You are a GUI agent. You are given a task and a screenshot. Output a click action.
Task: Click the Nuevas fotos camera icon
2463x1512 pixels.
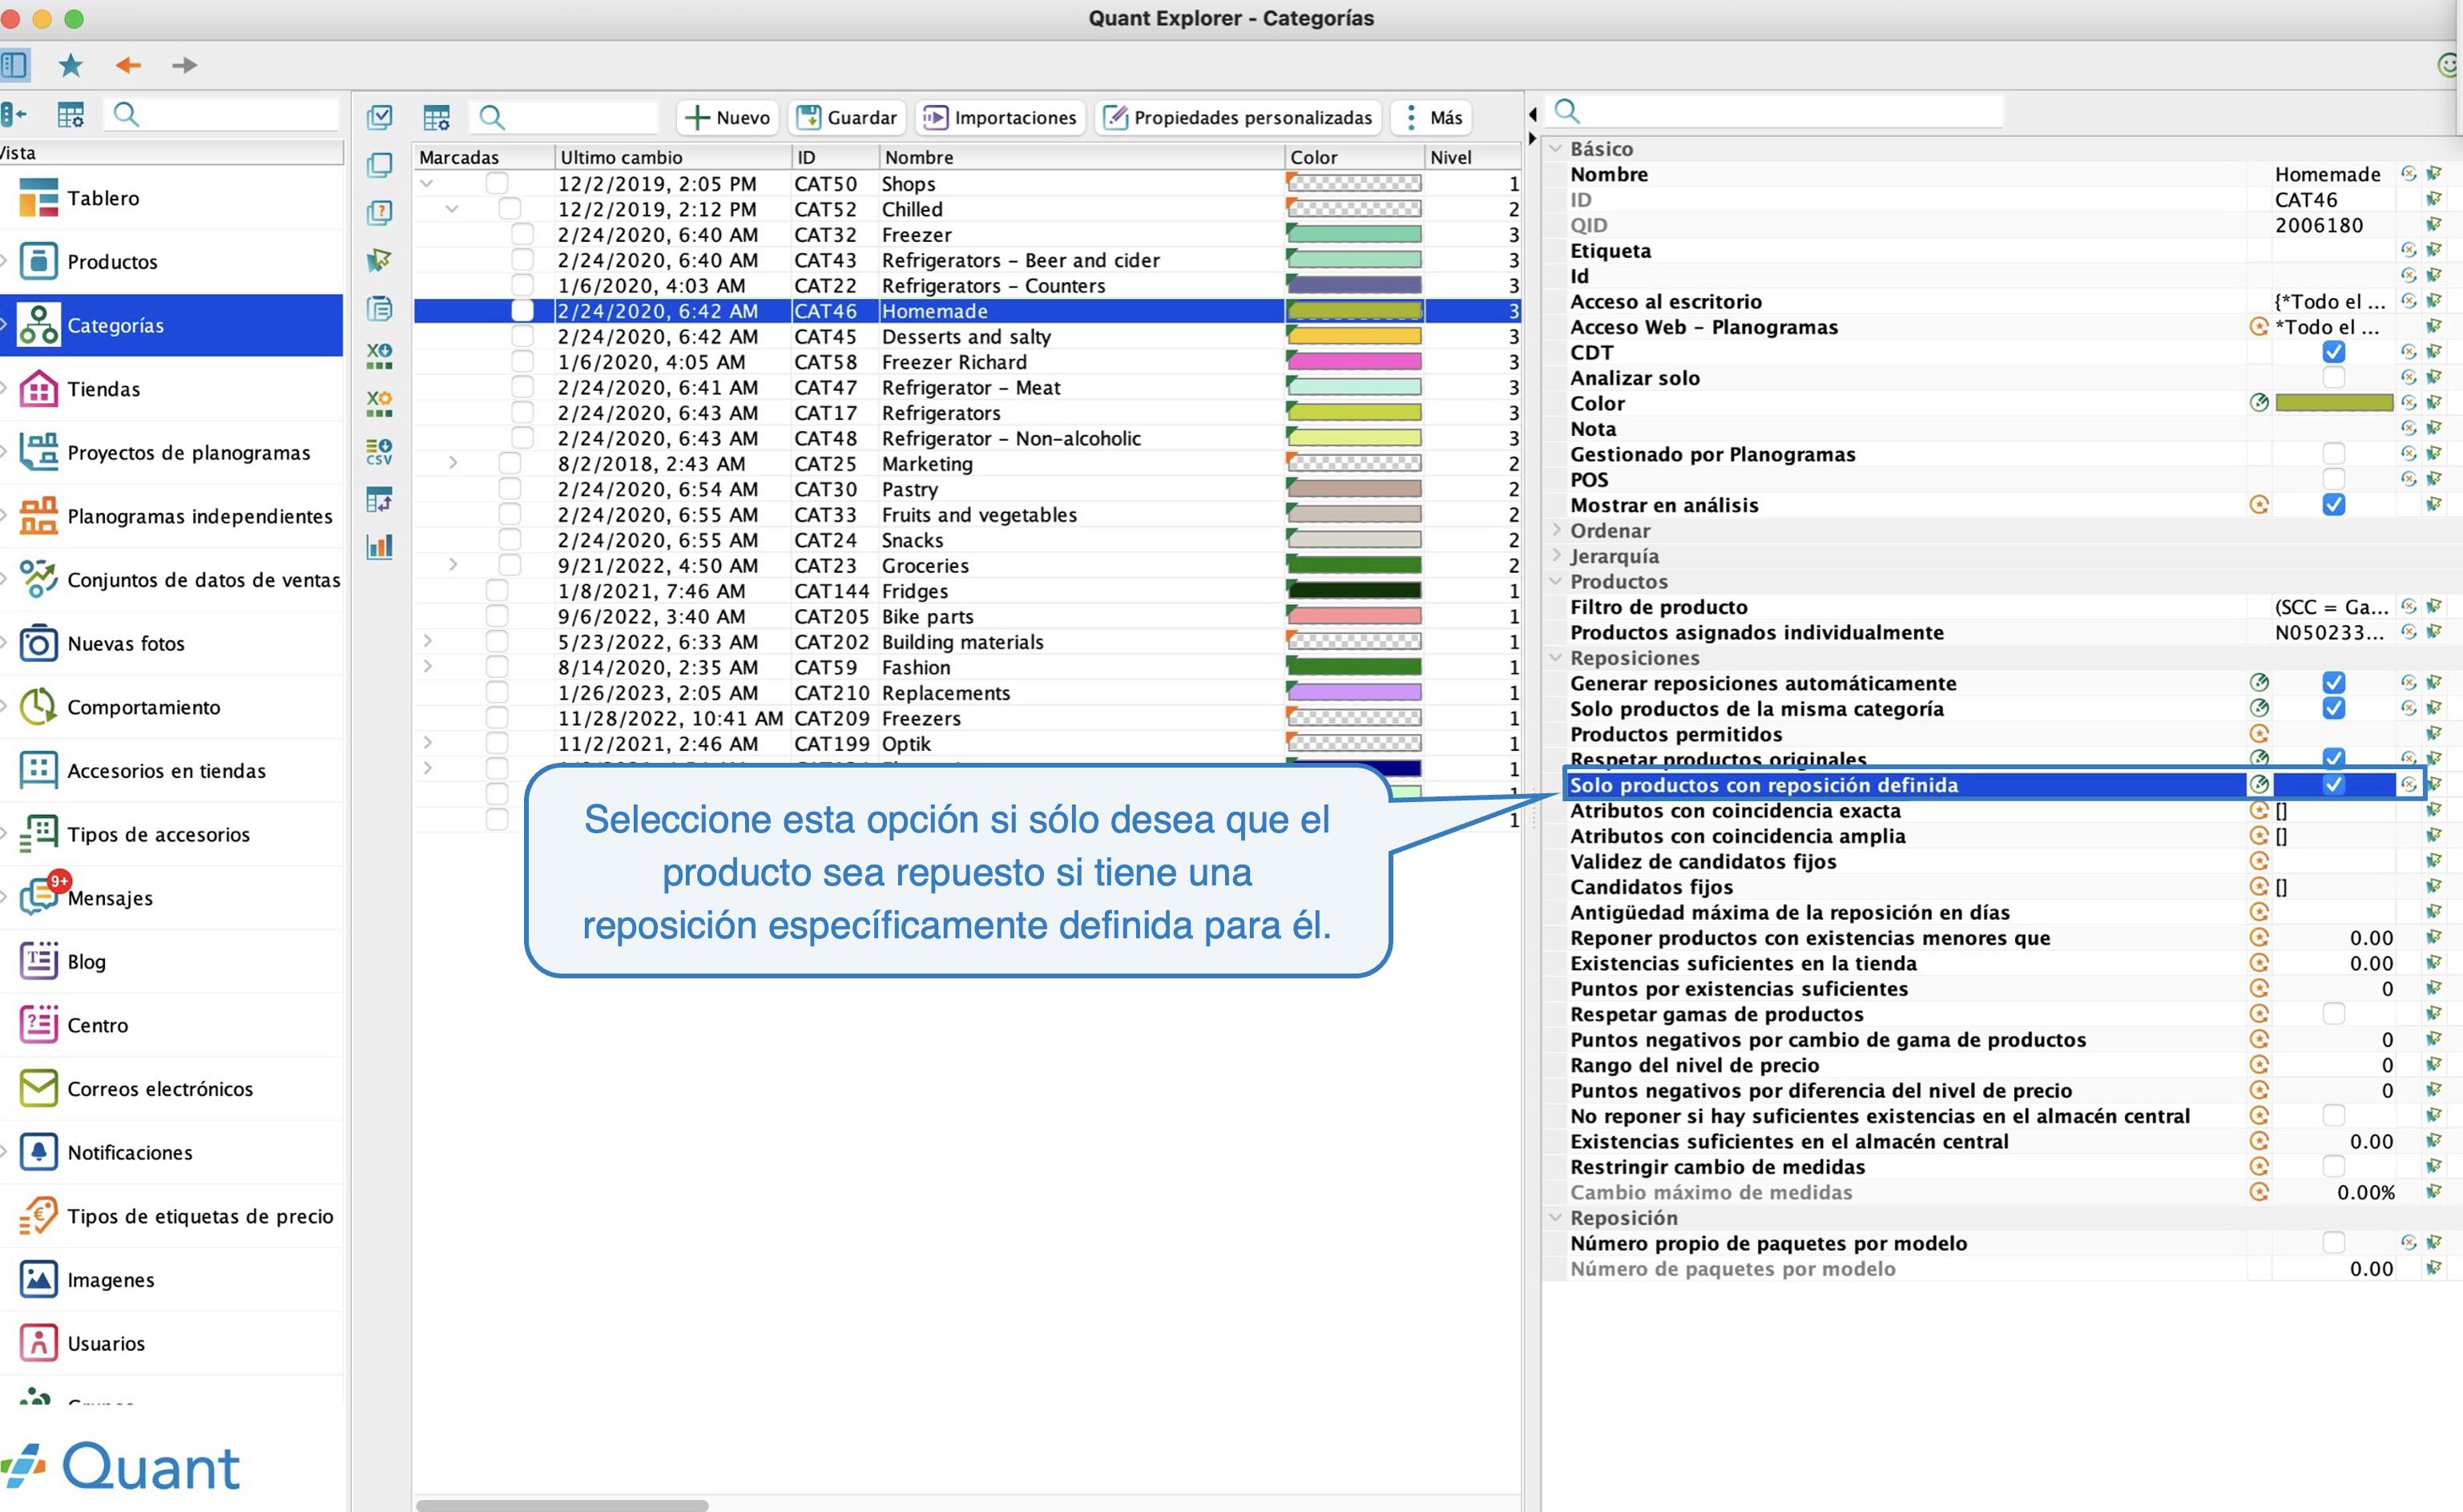(x=39, y=644)
